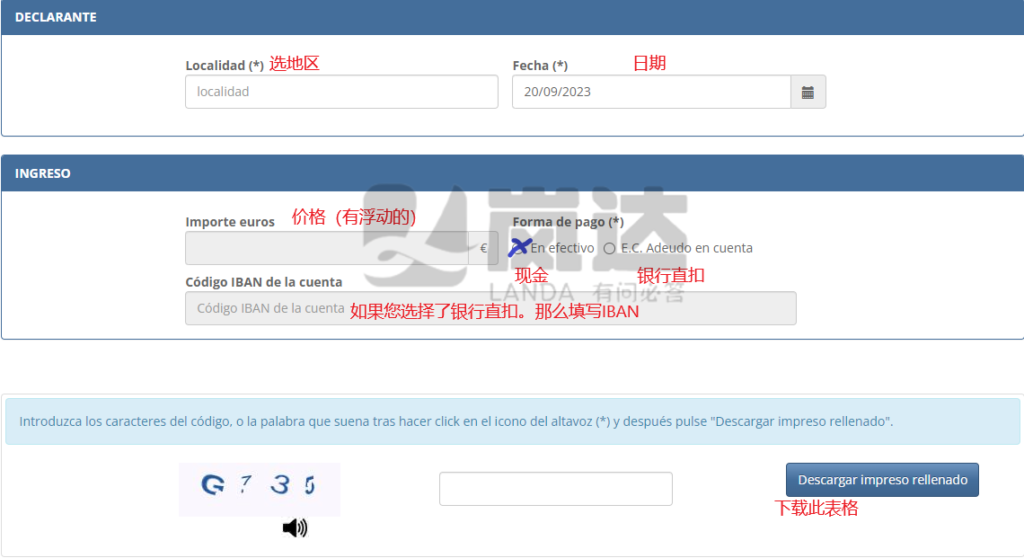
Task: Click the Fecha date field showing 20/09/2023
Action: click(x=651, y=92)
